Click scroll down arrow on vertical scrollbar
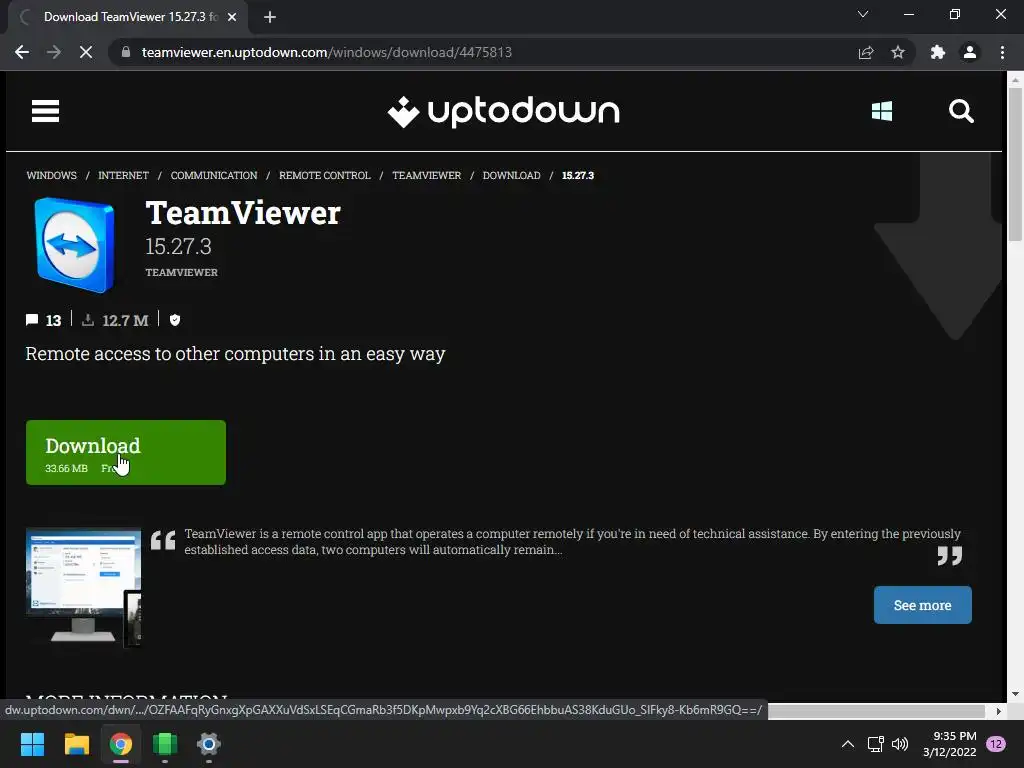This screenshot has width=1024, height=768. point(1015,694)
